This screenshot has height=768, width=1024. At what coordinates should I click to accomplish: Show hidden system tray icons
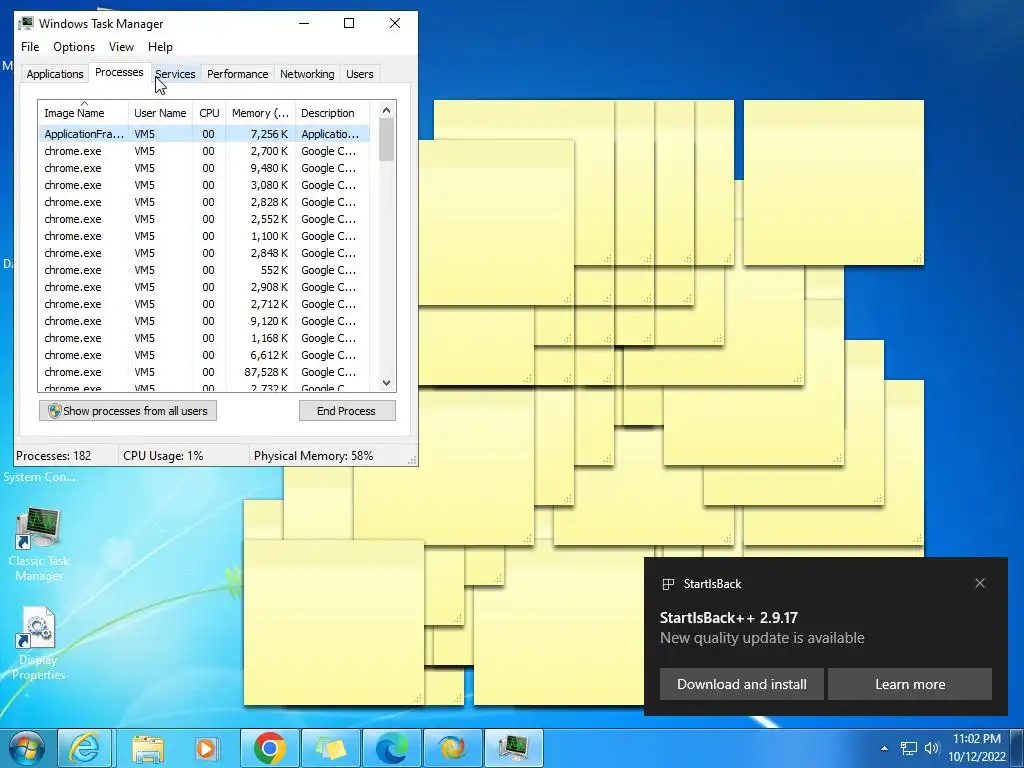pos(884,748)
